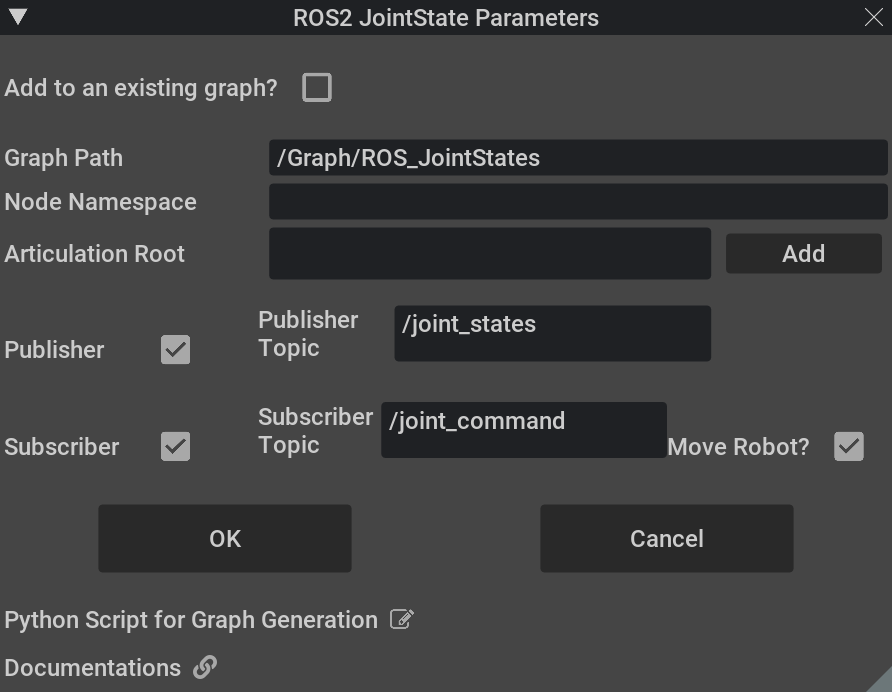The width and height of the screenshot is (892, 692).
Task: Open the Python script edit icon
Action: tap(402, 619)
